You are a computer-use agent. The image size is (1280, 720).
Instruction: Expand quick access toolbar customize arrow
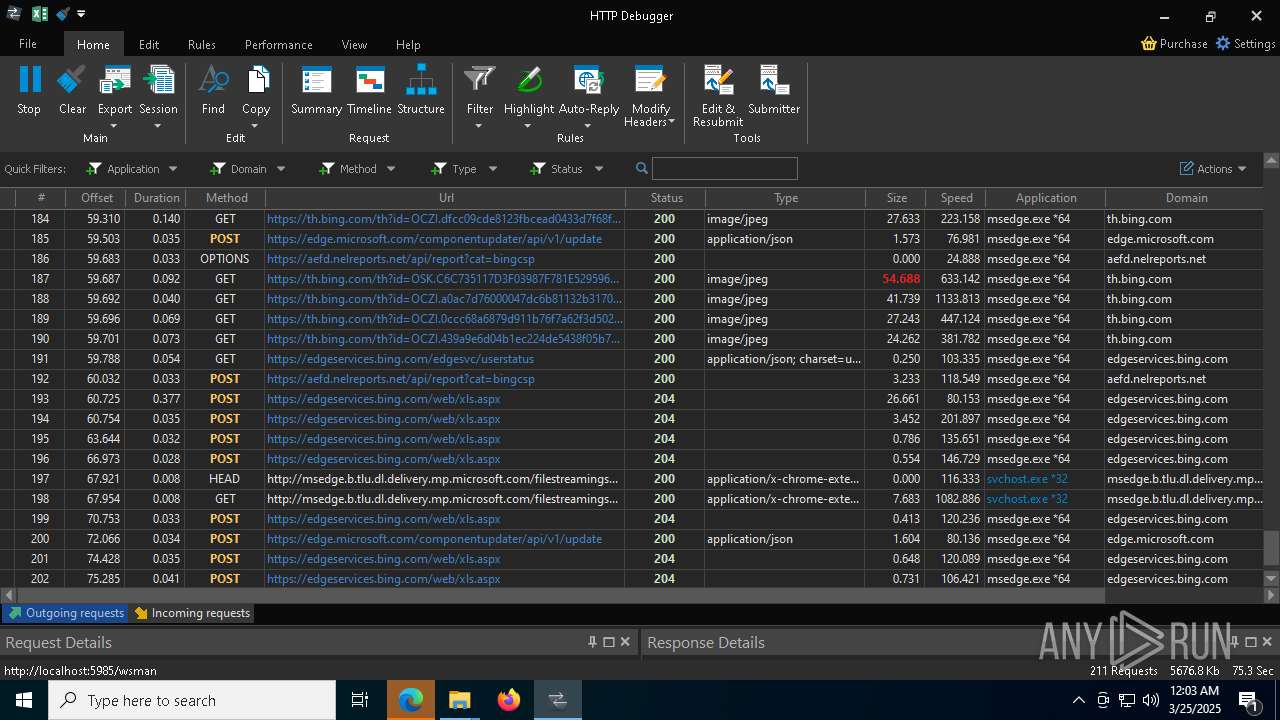coord(81,14)
